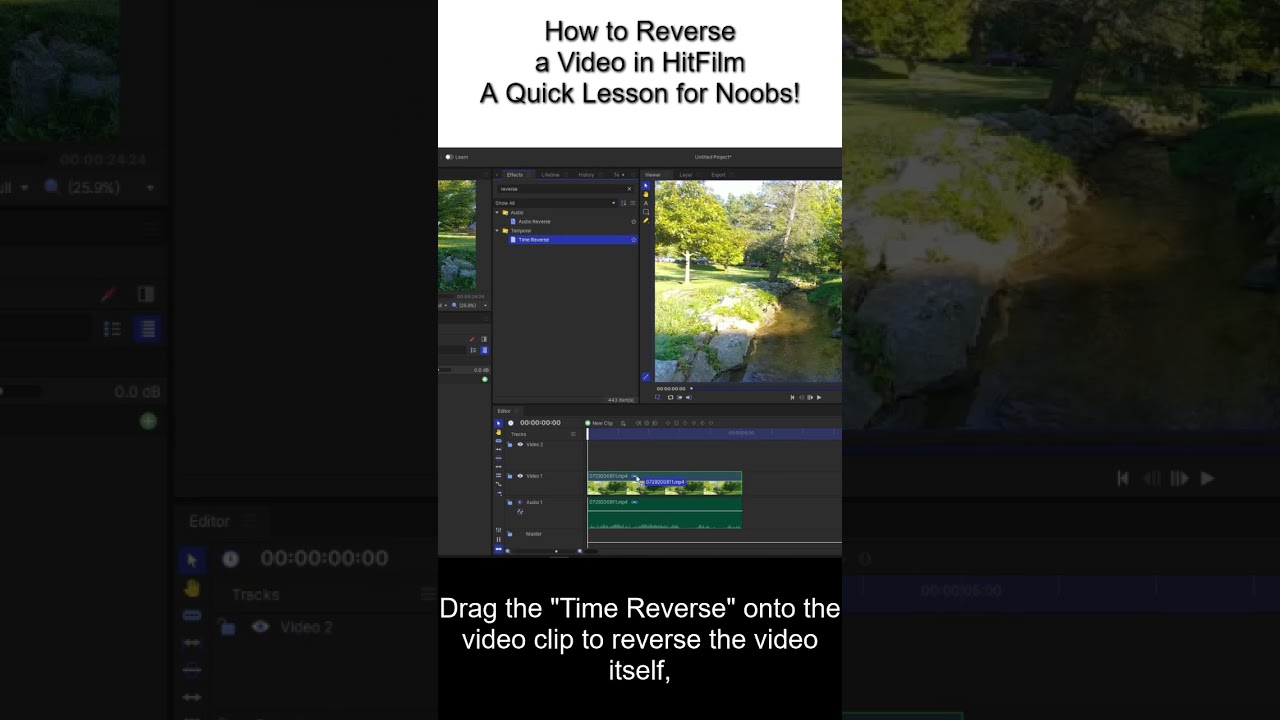This screenshot has height=720, width=1280.
Task: Click the Viewer timecode 00:00:00:00
Action: pos(671,389)
